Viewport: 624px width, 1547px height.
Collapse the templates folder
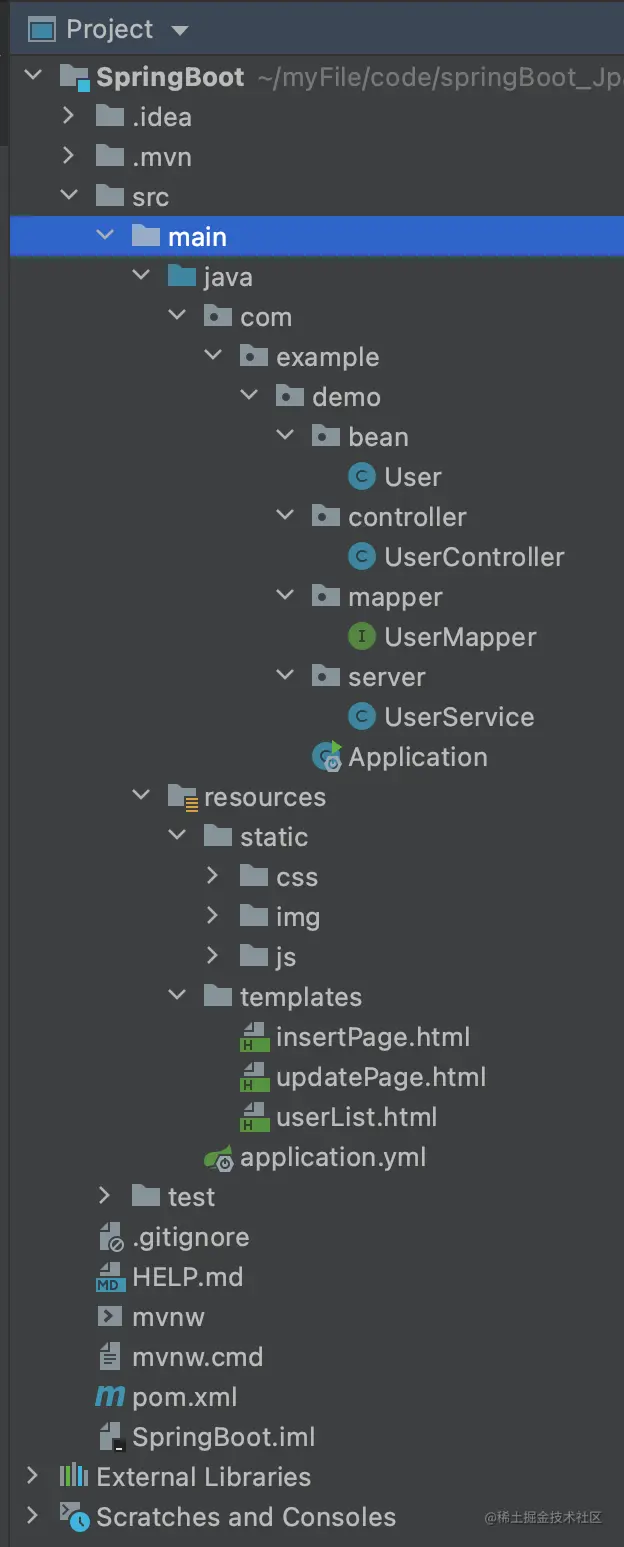(x=177, y=997)
